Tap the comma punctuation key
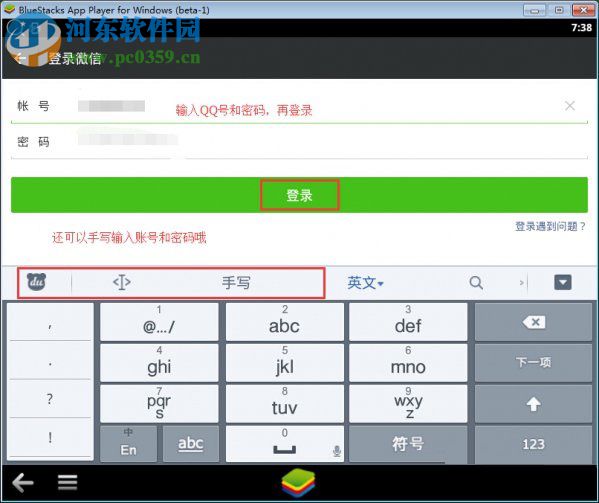Screen dimensions: 599x503 pos(50,322)
